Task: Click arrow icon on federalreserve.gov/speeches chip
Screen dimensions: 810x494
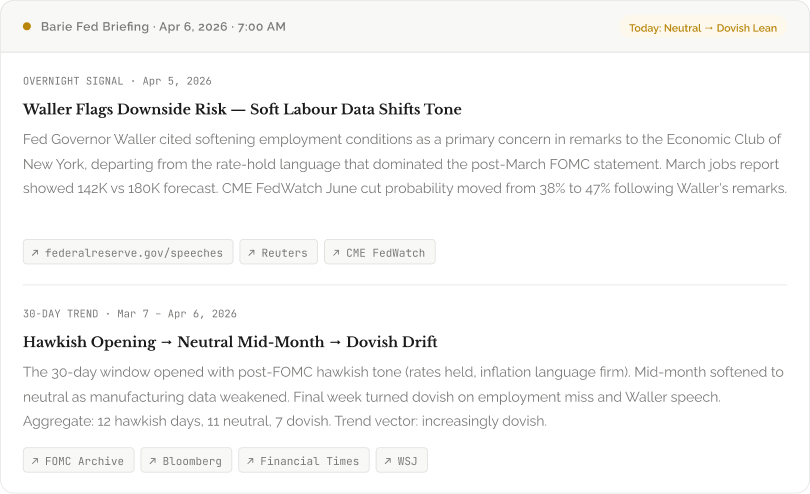Action: (x=35, y=253)
